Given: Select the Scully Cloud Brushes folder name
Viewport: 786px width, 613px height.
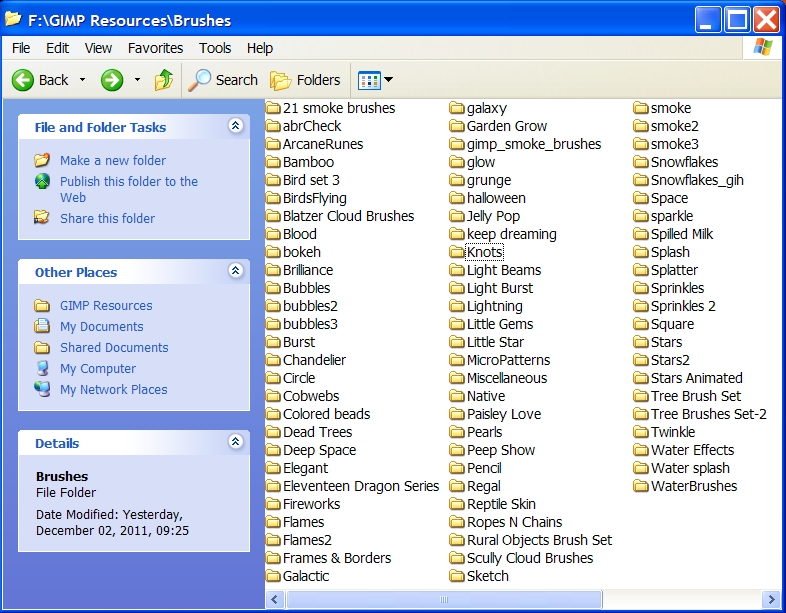Looking at the screenshot, I should pos(530,558).
